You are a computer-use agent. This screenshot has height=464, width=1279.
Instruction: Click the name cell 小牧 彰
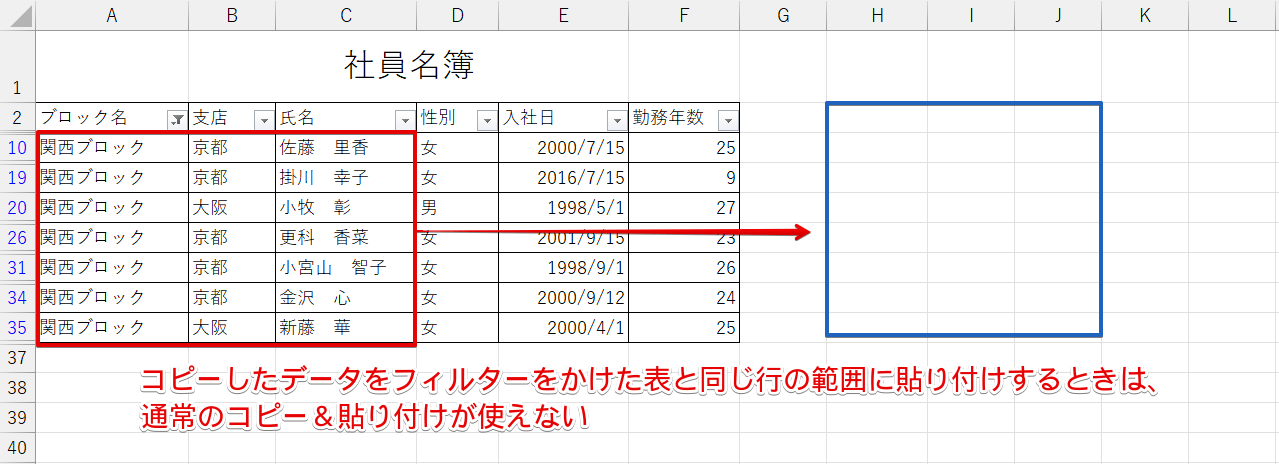pos(346,208)
